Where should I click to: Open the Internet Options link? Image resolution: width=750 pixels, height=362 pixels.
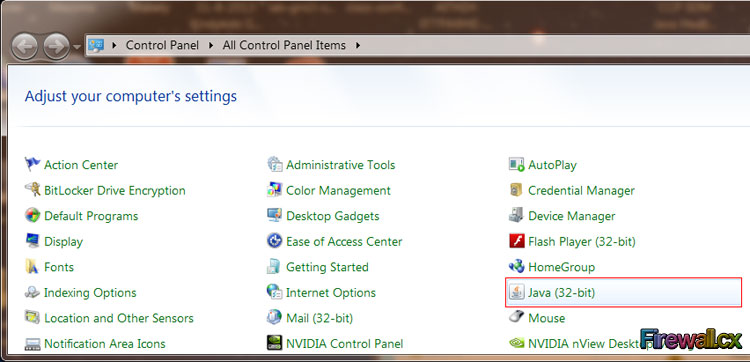331,293
